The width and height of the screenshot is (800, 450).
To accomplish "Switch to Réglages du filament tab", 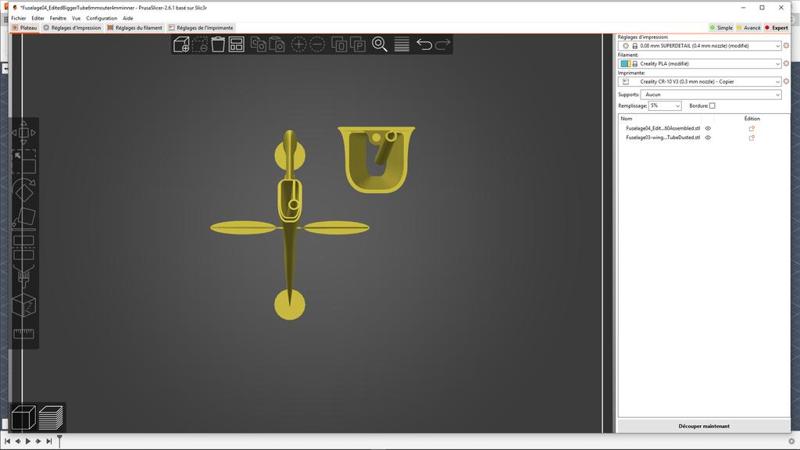I will (x=135, y=28).
